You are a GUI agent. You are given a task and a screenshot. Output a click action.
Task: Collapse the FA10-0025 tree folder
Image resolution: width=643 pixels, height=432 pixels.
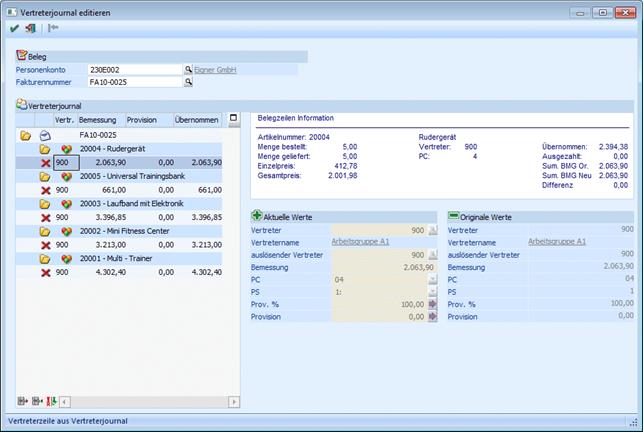tap(25, 135)
